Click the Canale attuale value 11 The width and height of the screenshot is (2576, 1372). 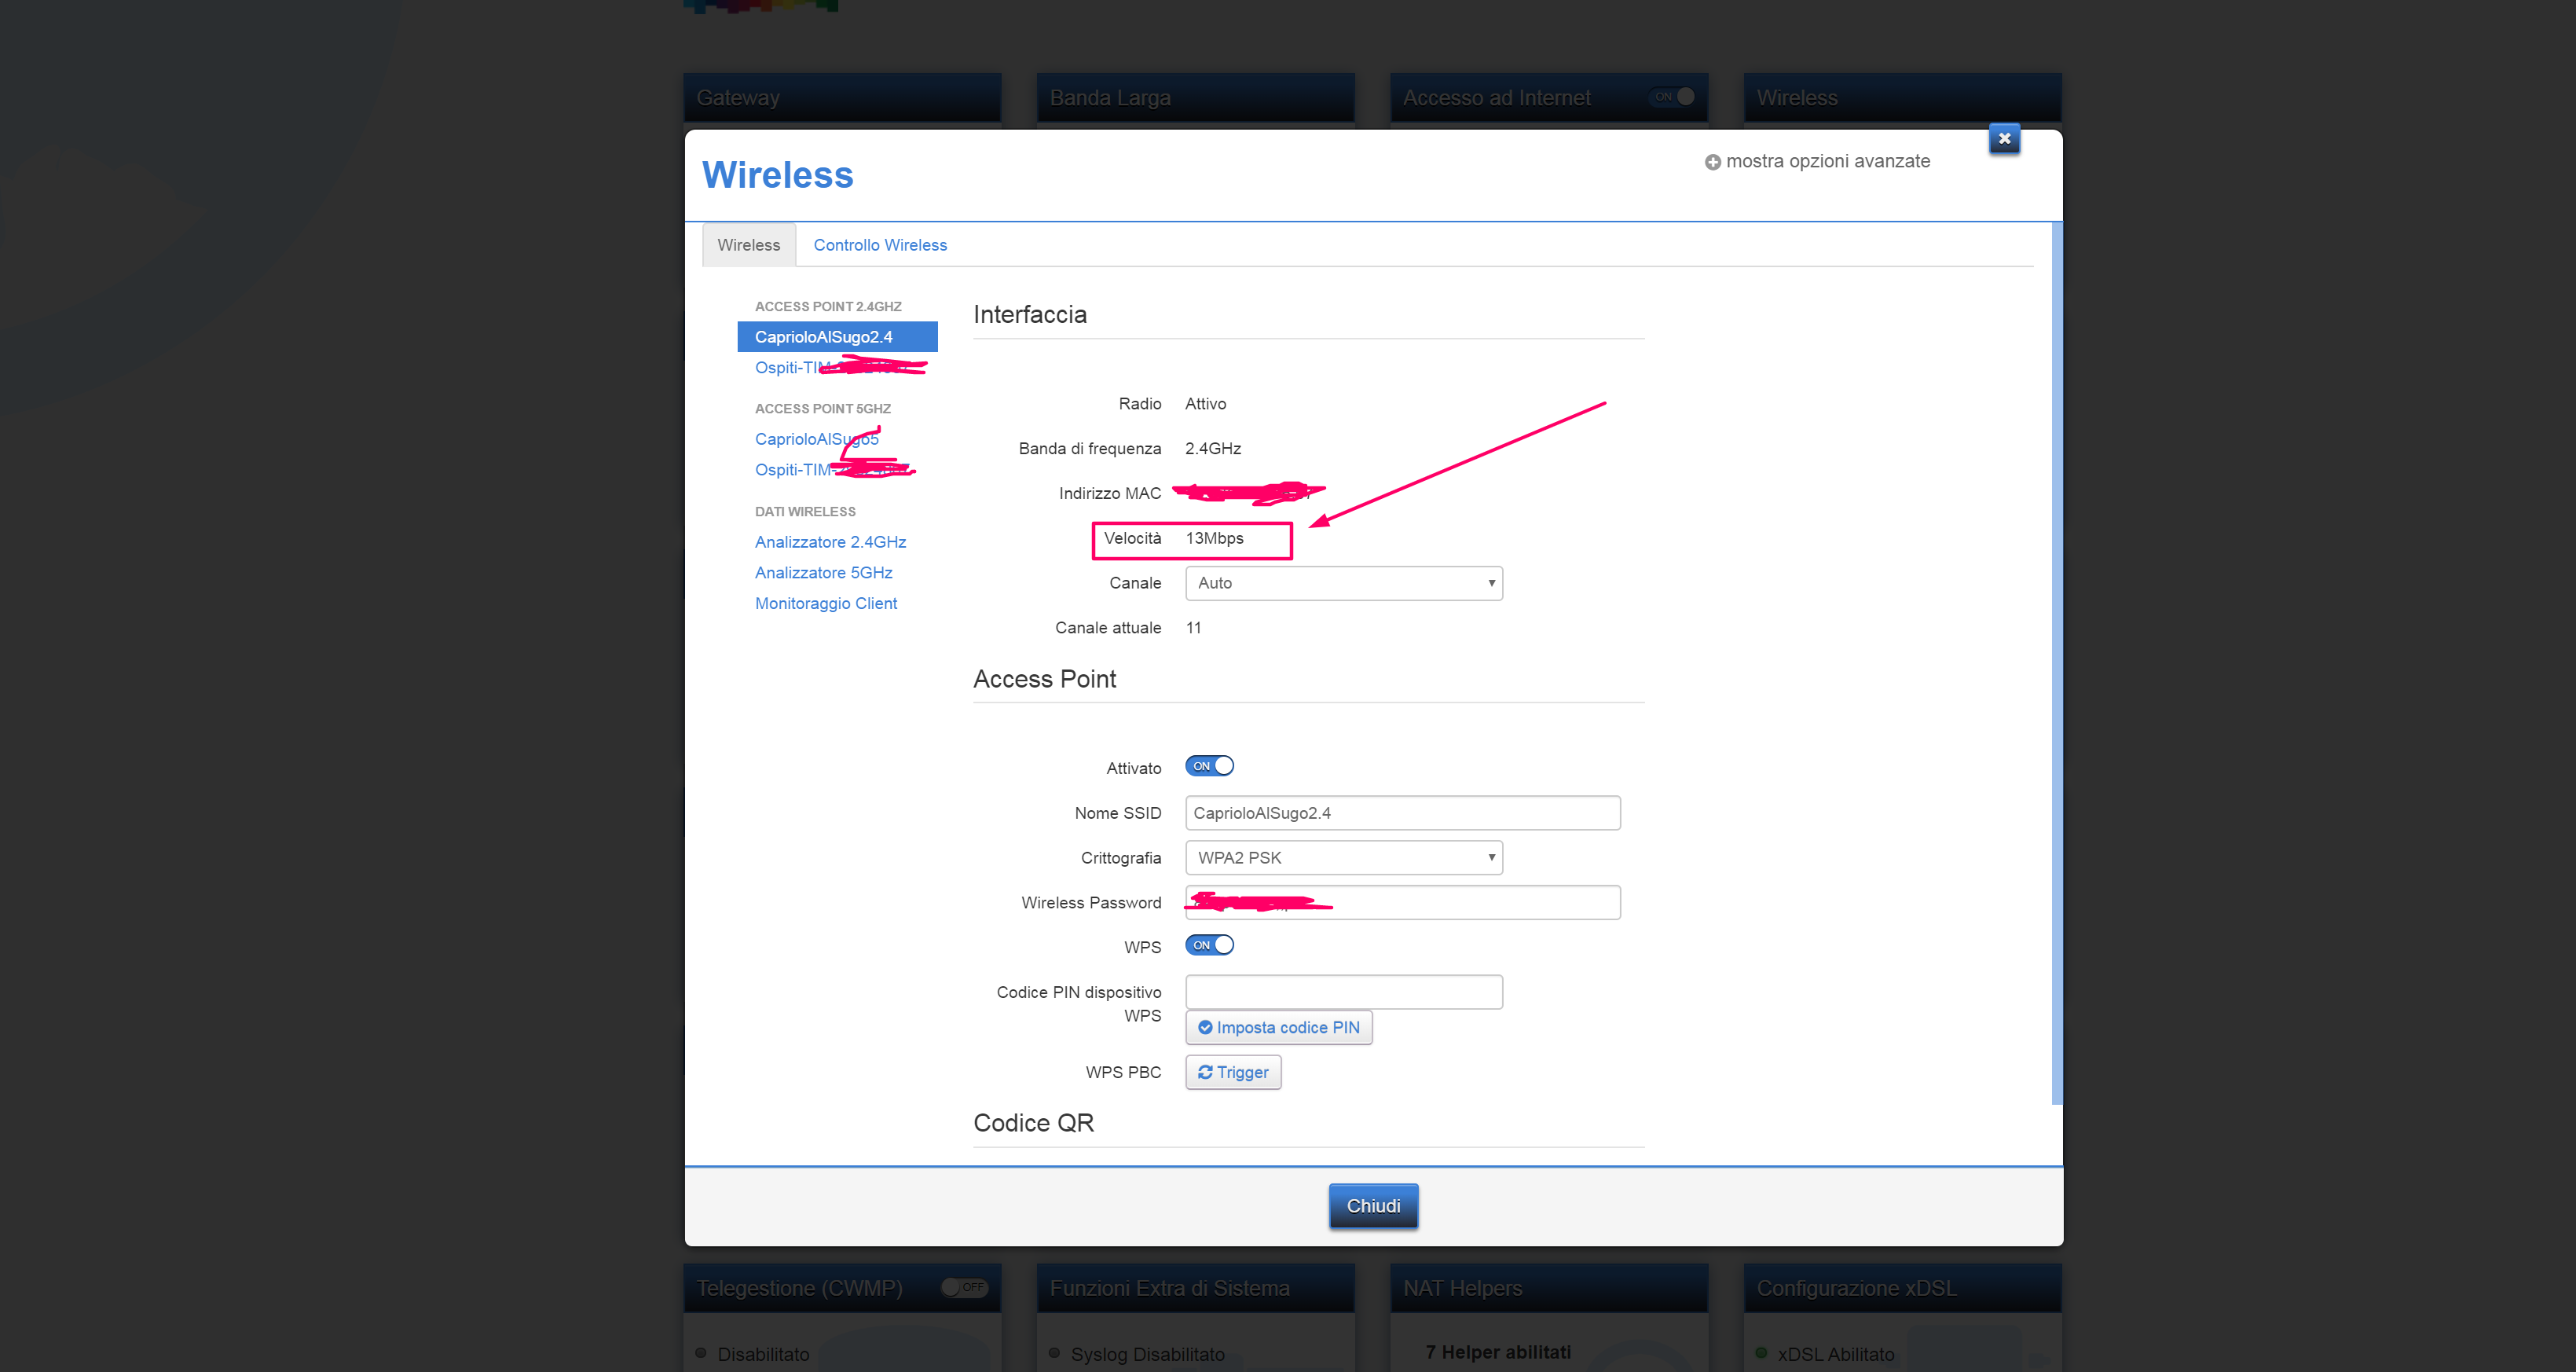(x=1193, y=628)
